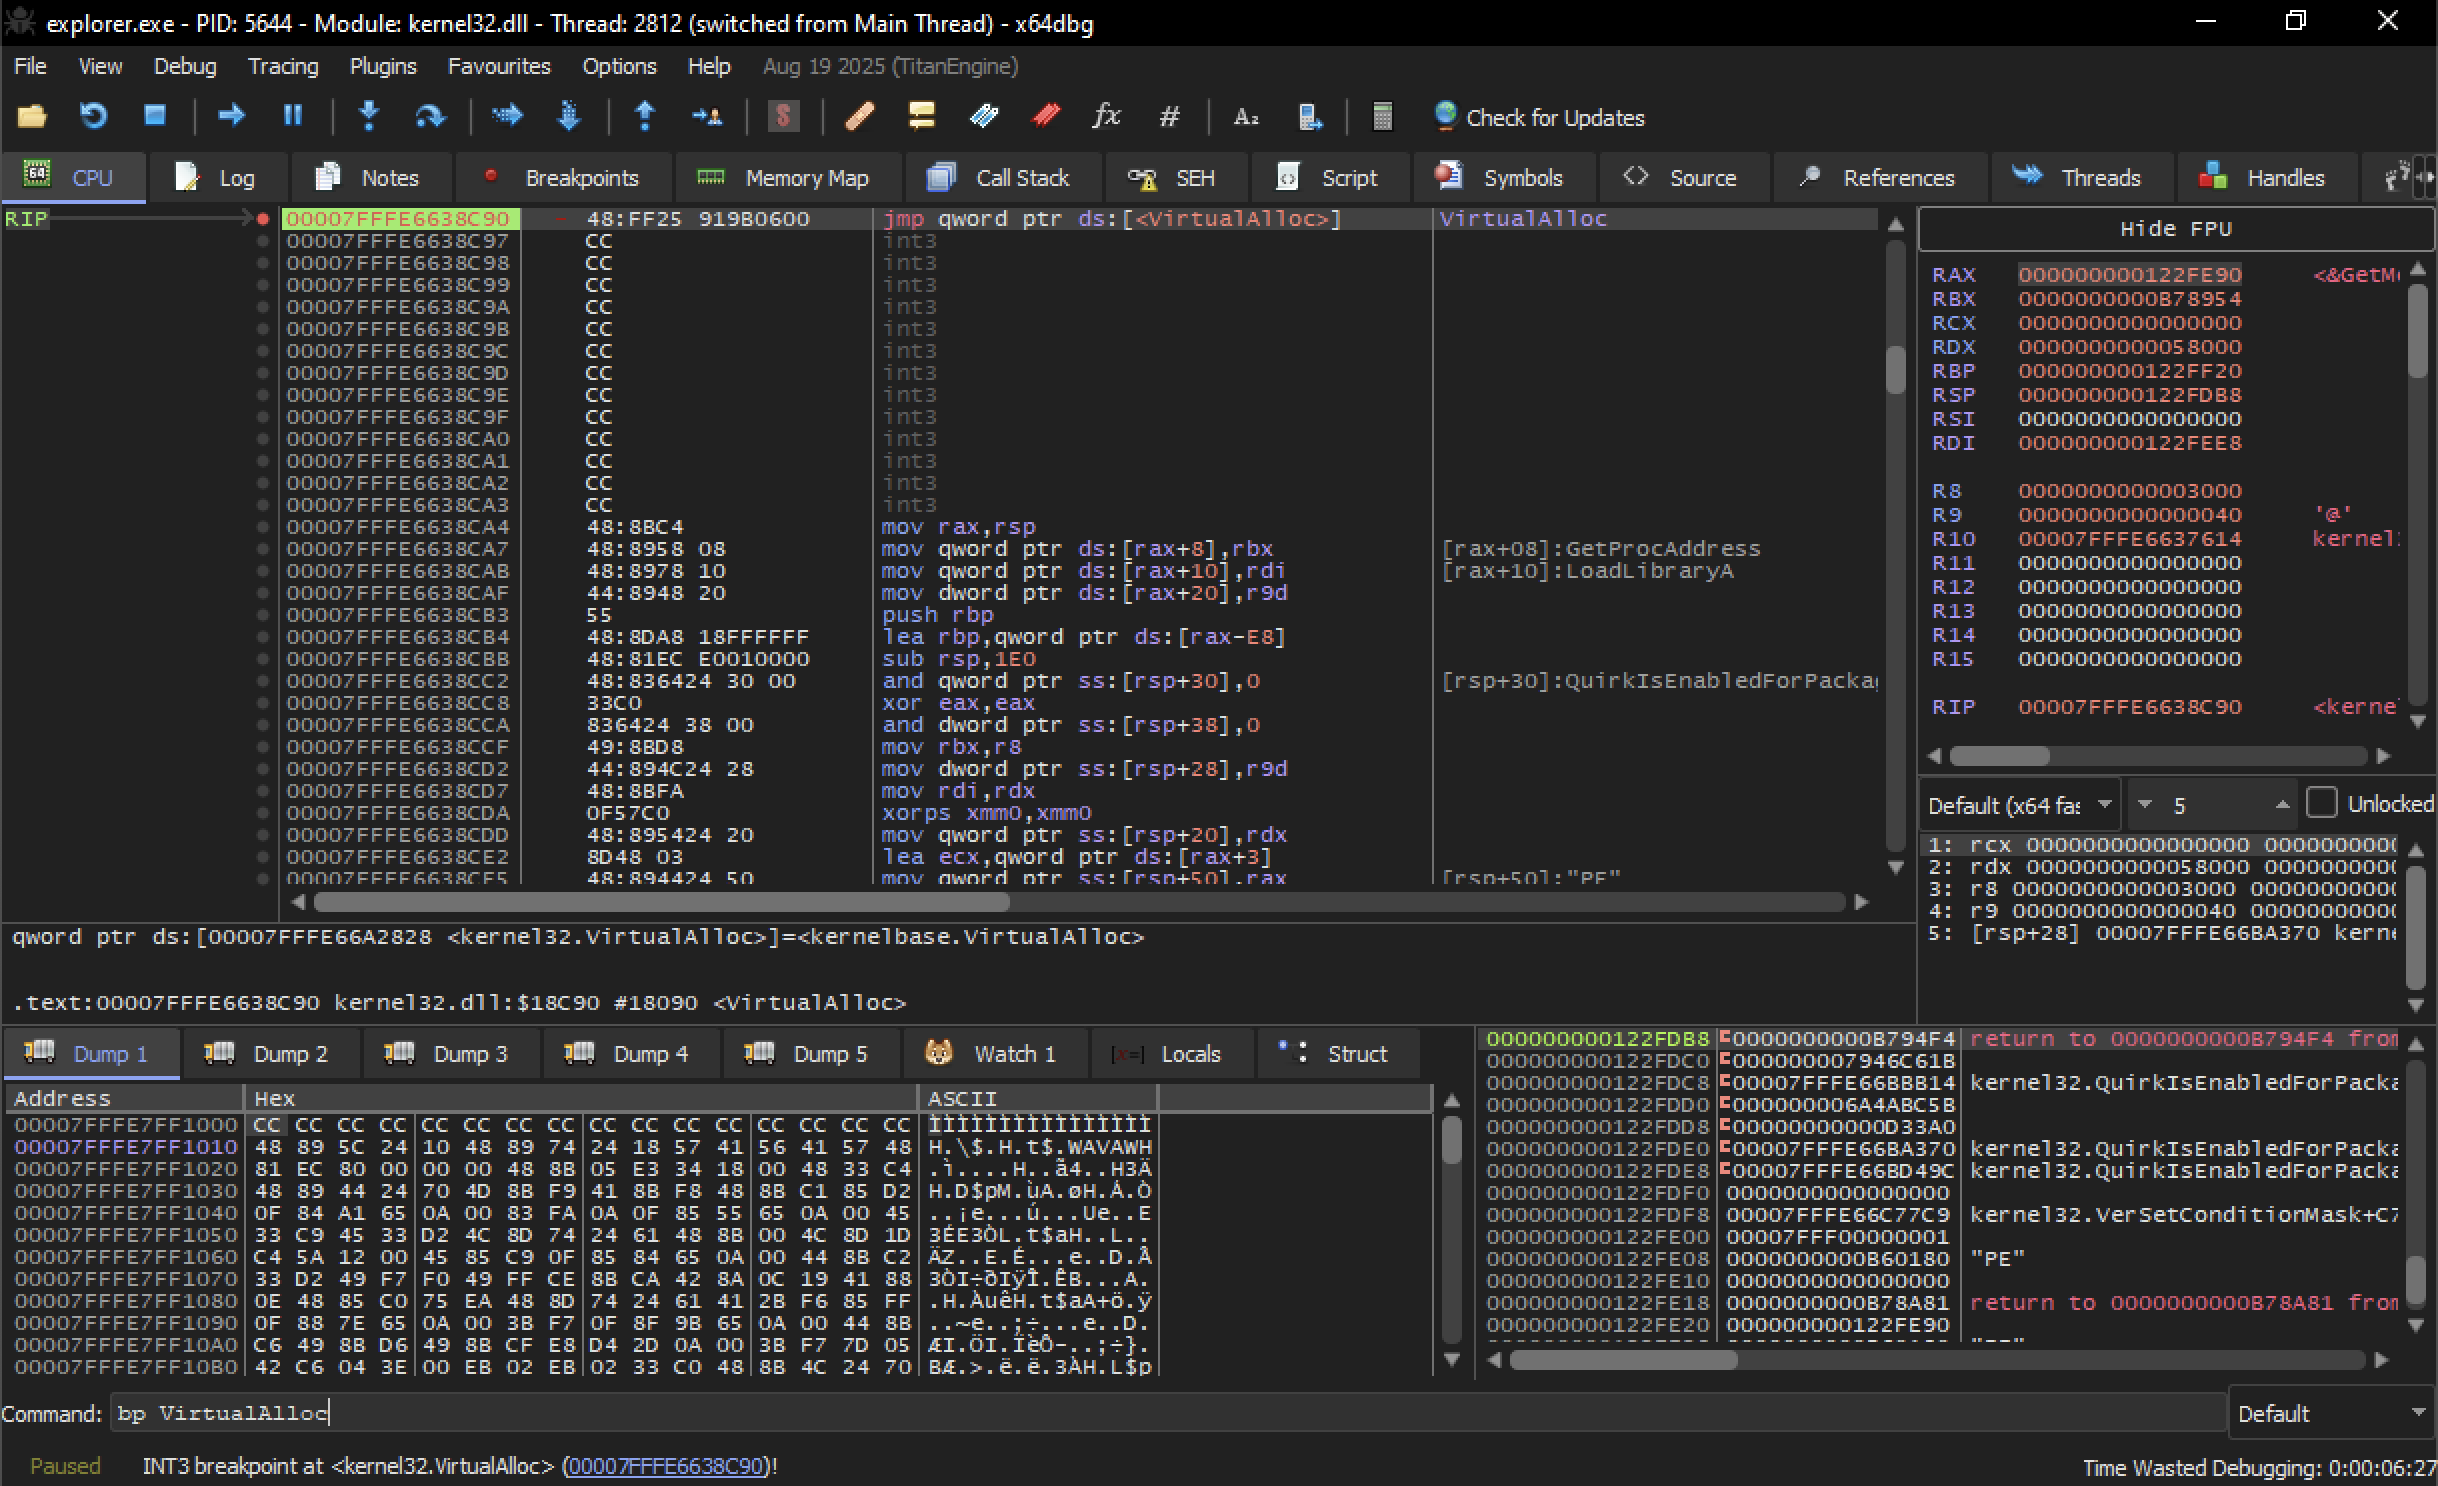Open the Plugins menu

[x=383, y=66]
